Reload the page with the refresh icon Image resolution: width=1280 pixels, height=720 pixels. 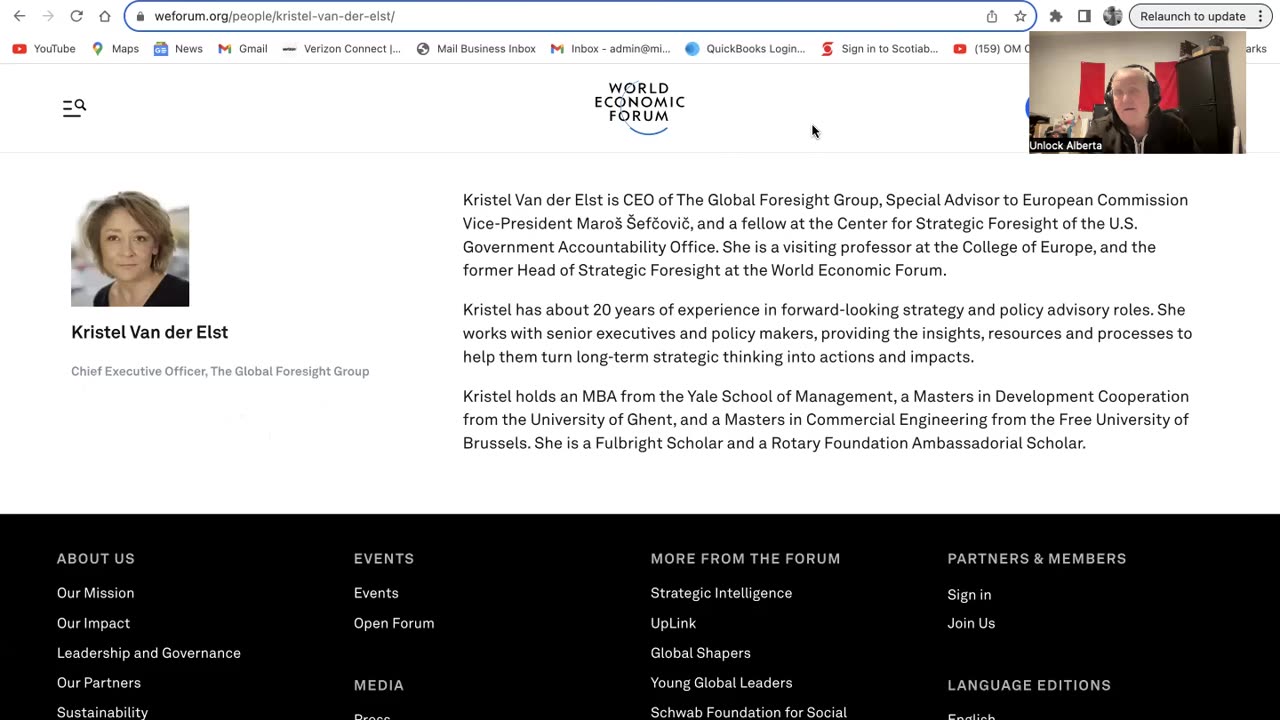tap(76, 16)
